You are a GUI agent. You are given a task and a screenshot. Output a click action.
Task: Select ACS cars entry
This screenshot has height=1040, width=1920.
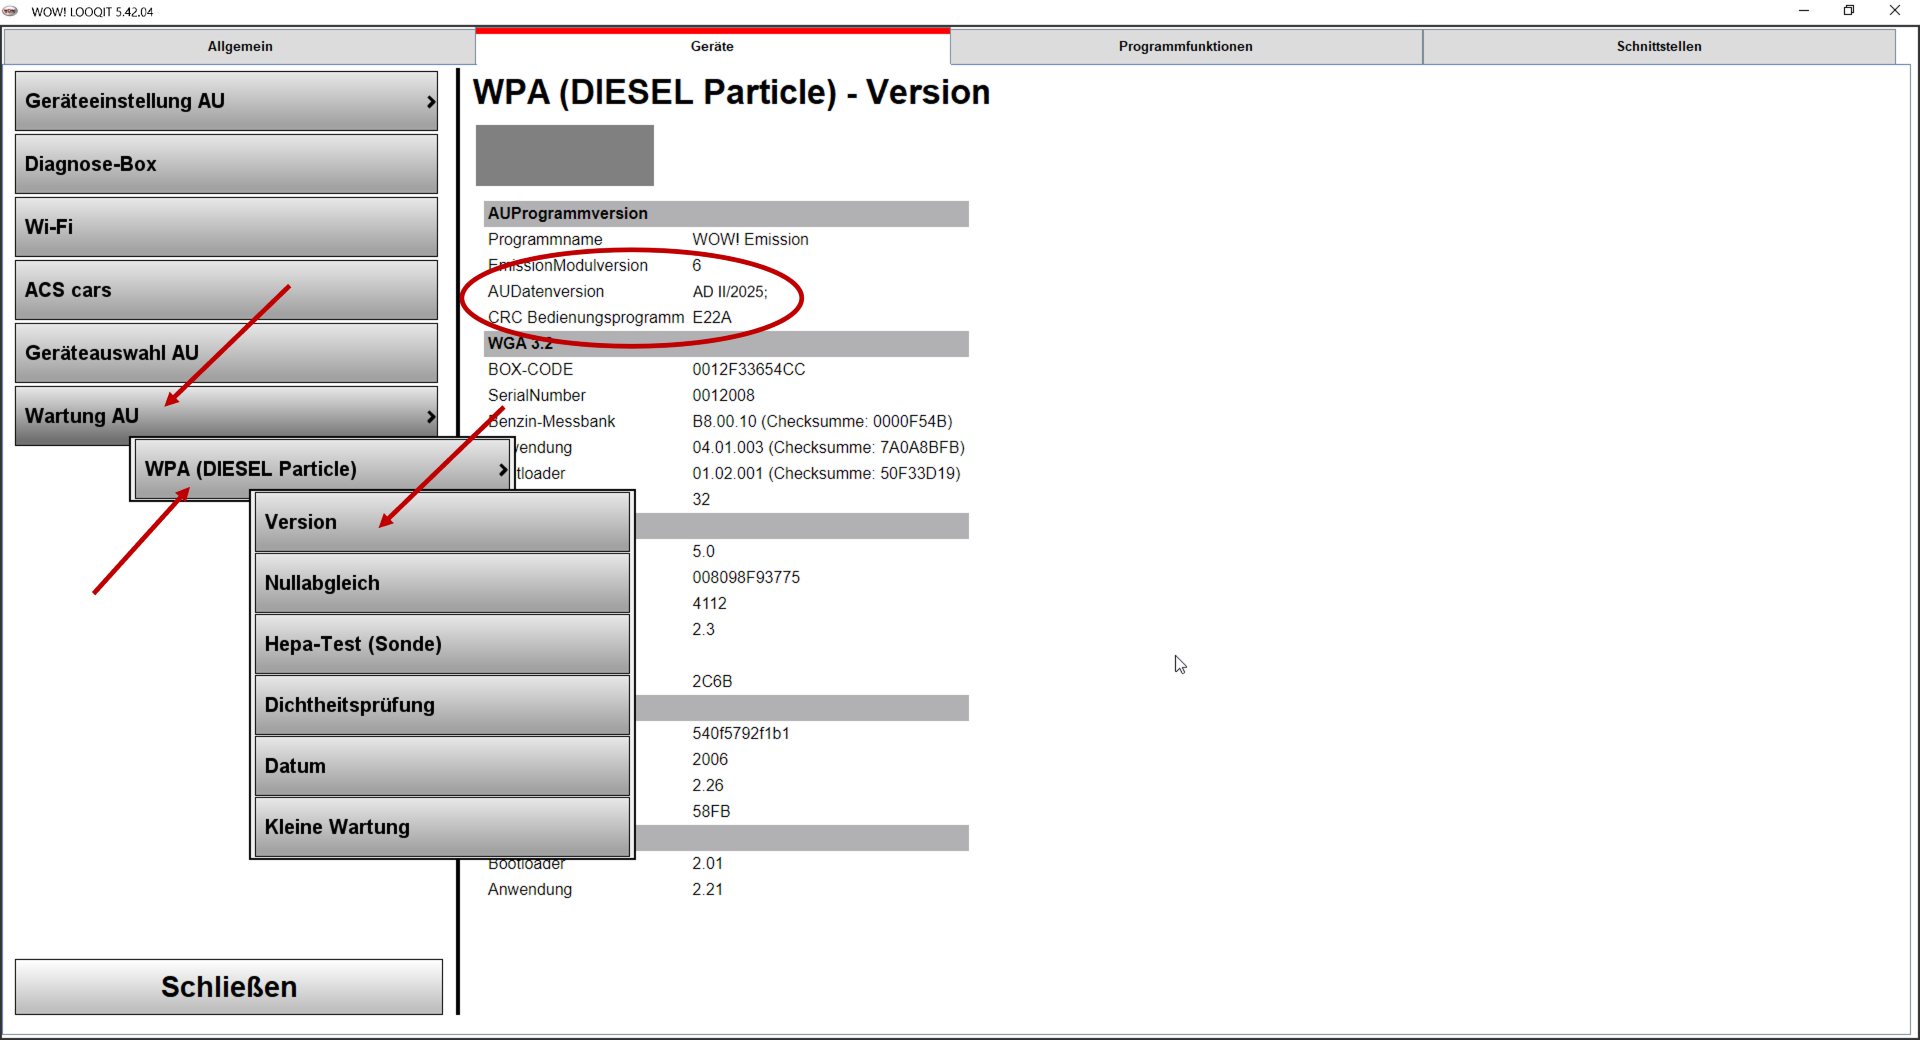(226, 291)
